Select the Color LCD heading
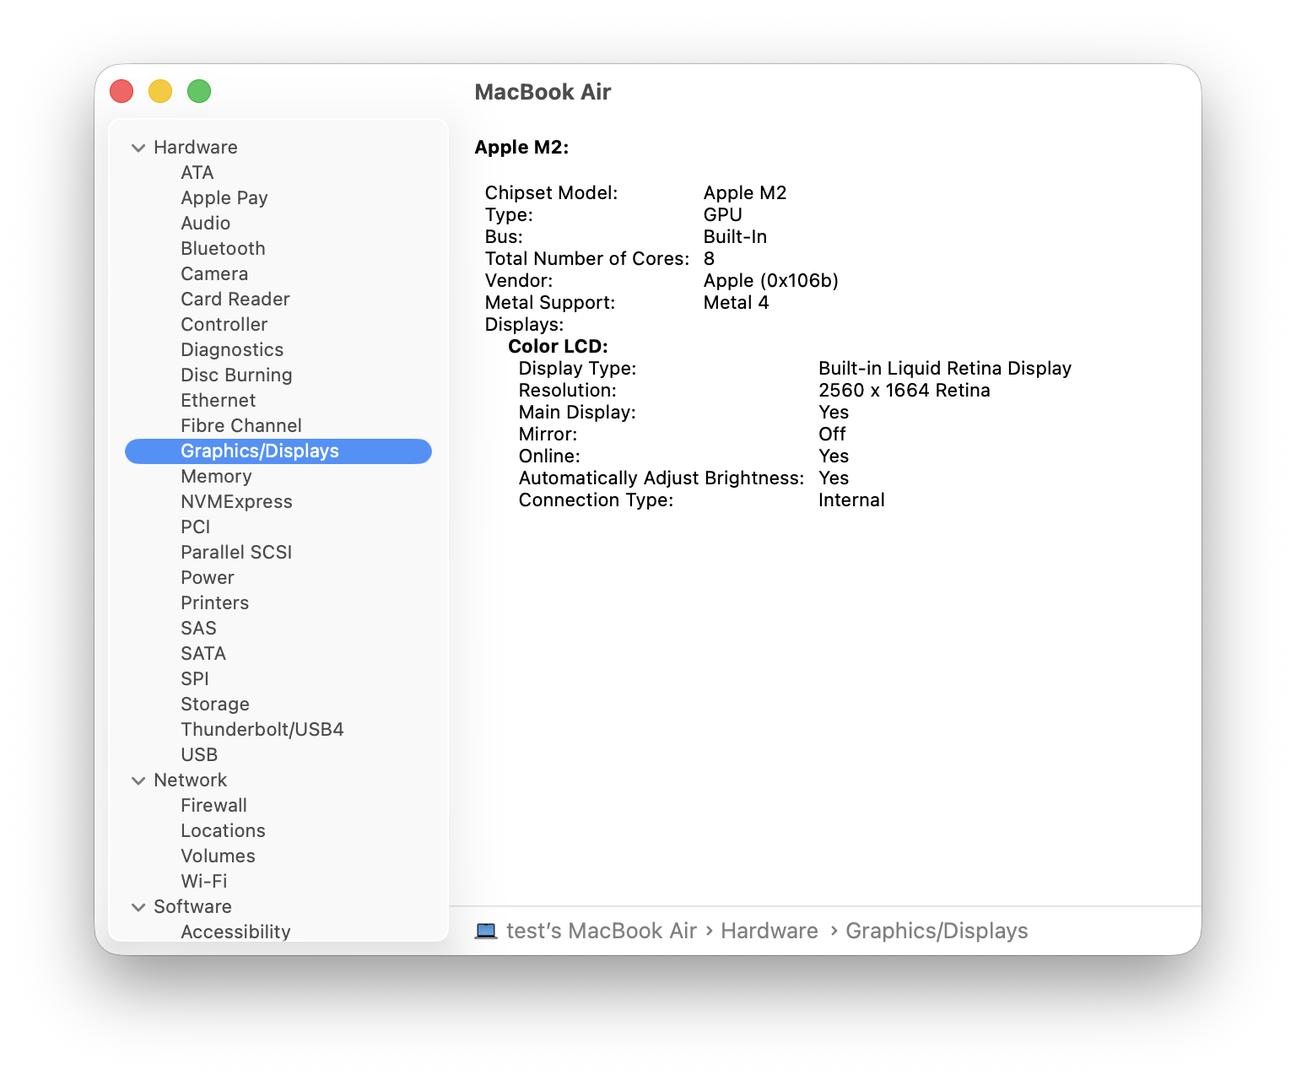Image resolution: width=1296 pixels, height=1080 pixels. [x=558, y=347]
